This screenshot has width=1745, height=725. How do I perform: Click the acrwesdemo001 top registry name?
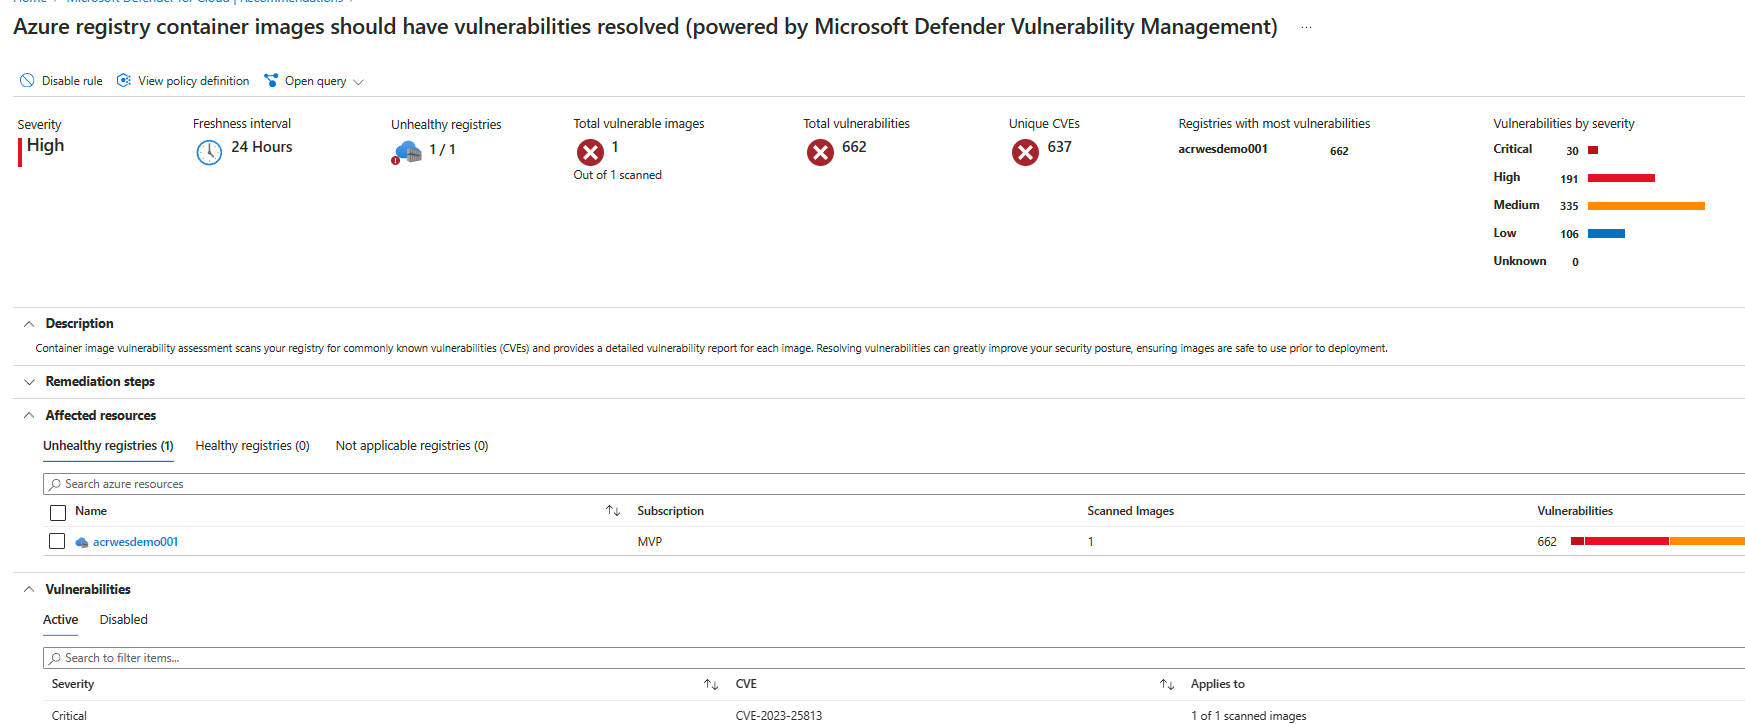[1222, 149]
